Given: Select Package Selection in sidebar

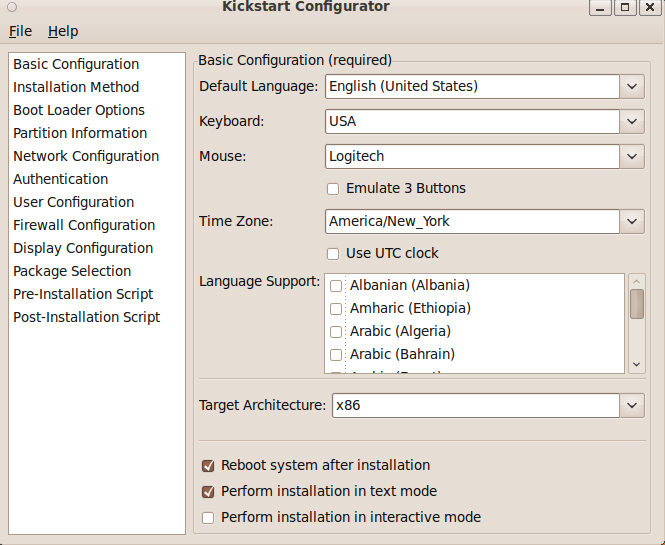Looking at the screenshot, I should point(72,271).
